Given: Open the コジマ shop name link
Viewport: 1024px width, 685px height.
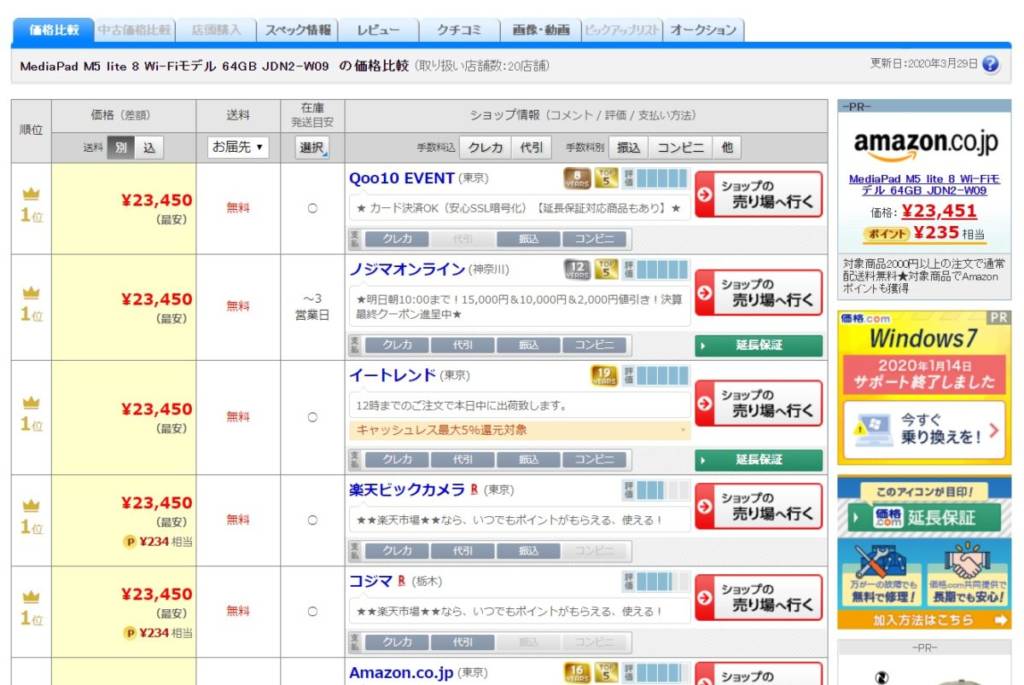Looking at the screenshot, I should pyautogui.click(x=371, y=581).
